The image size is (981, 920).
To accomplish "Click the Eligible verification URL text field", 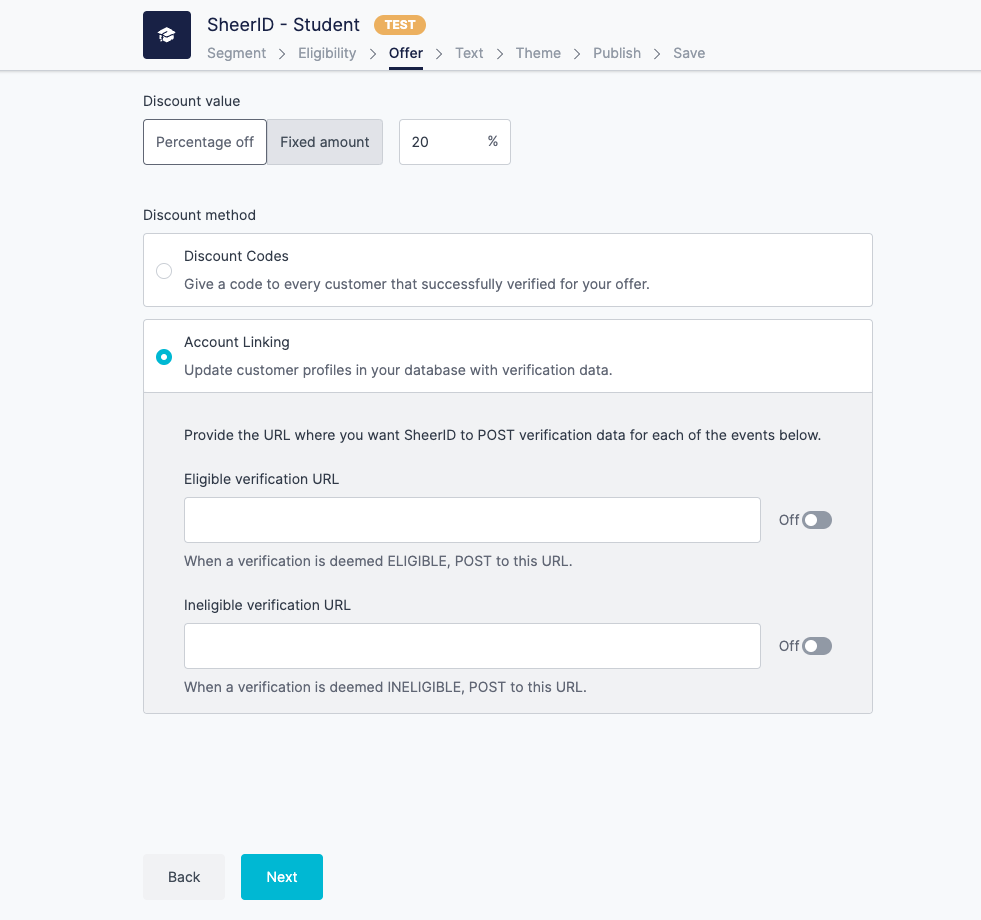I will tap(472, 519).
